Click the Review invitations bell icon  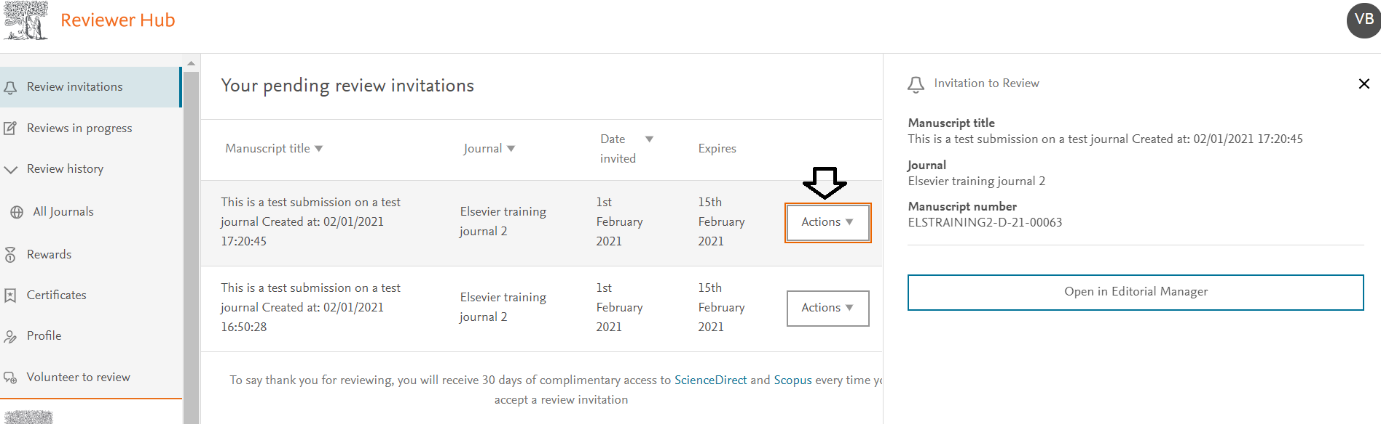(11, 88)
